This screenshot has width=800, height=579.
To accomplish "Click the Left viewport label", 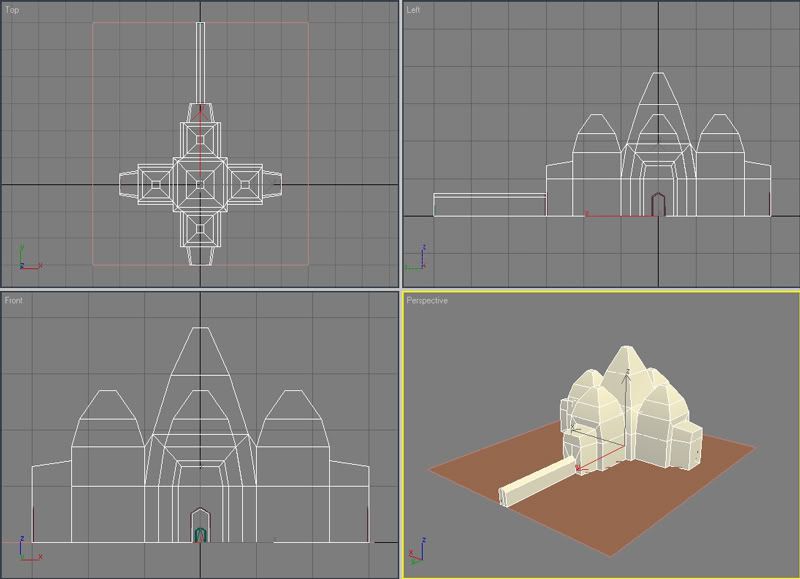I will [x=415, y=9].
